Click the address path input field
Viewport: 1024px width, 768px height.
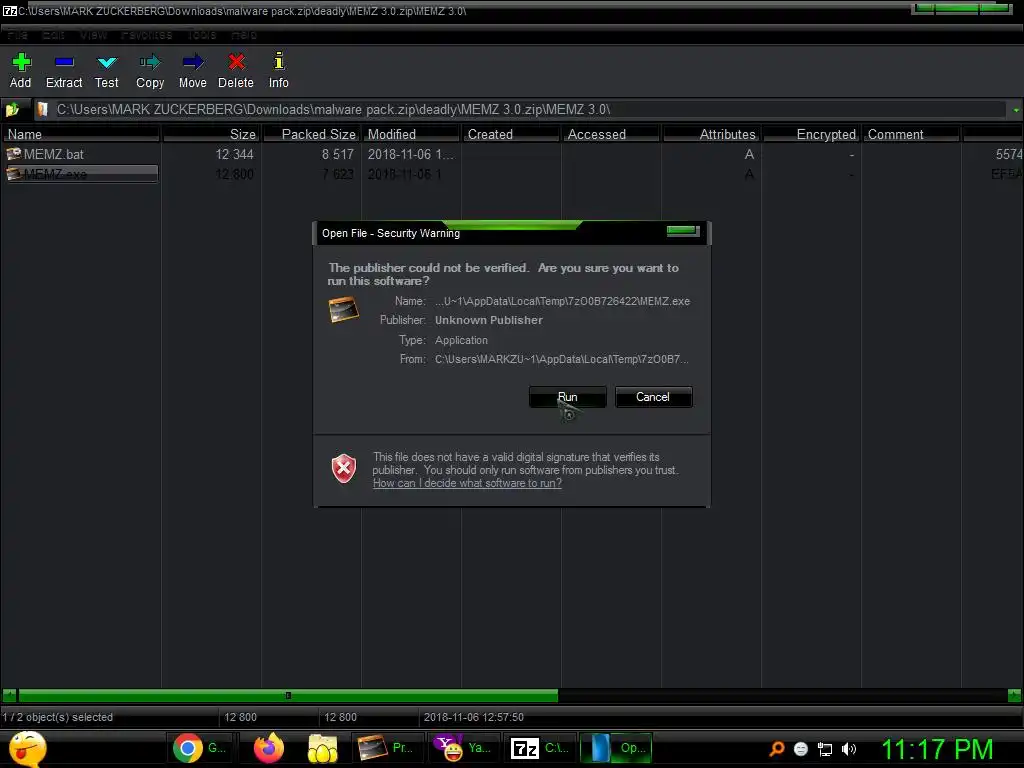click(520, 110)
